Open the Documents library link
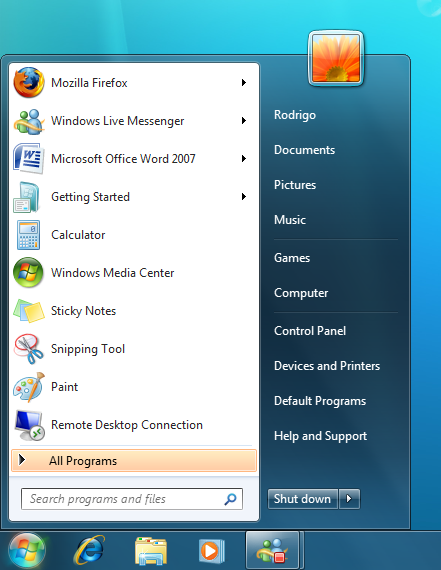441x570 pixels. (x=304, y=150)
